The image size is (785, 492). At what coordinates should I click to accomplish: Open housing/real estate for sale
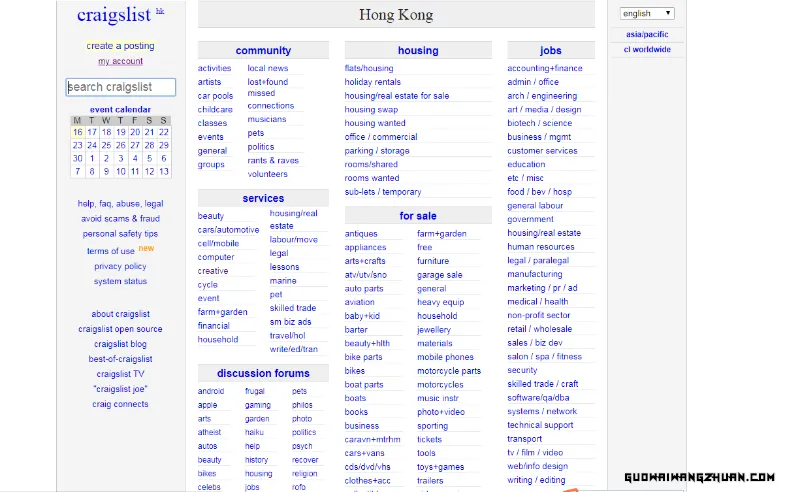[397, 96]
